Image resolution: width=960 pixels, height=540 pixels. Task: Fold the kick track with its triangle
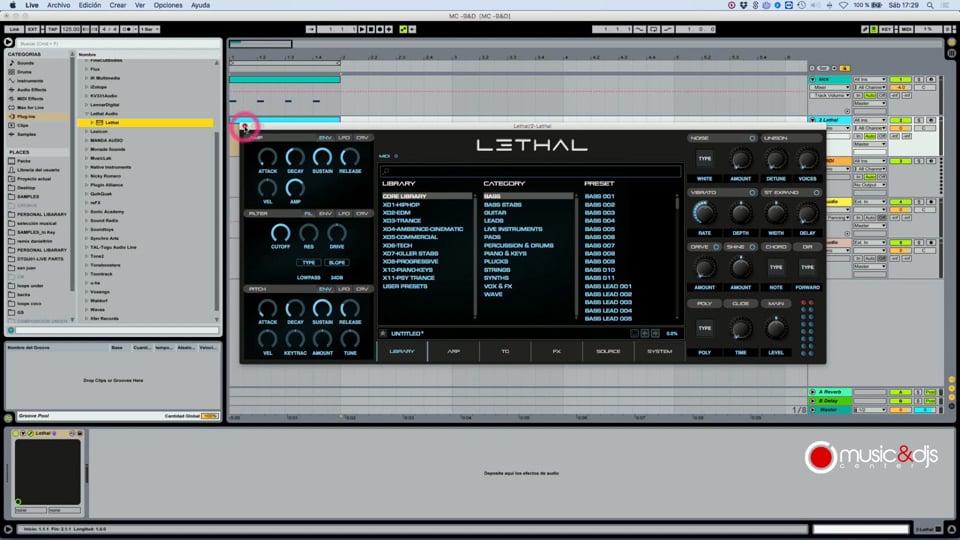coord(812,80)
